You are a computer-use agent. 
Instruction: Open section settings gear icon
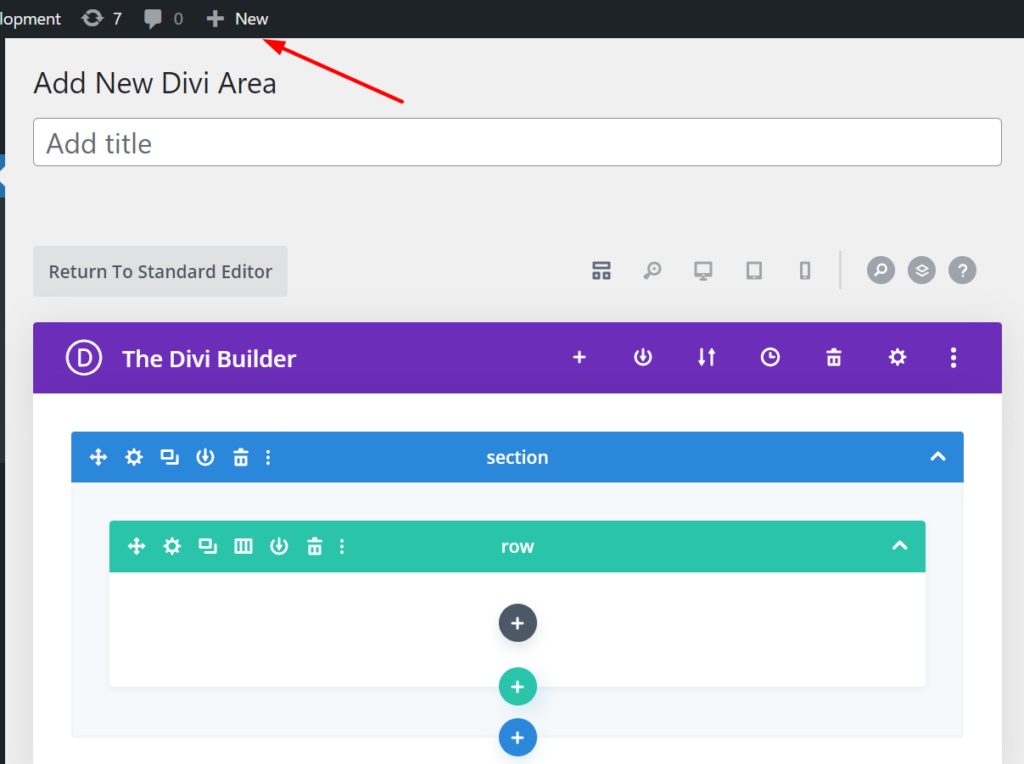tap(134, 457)
